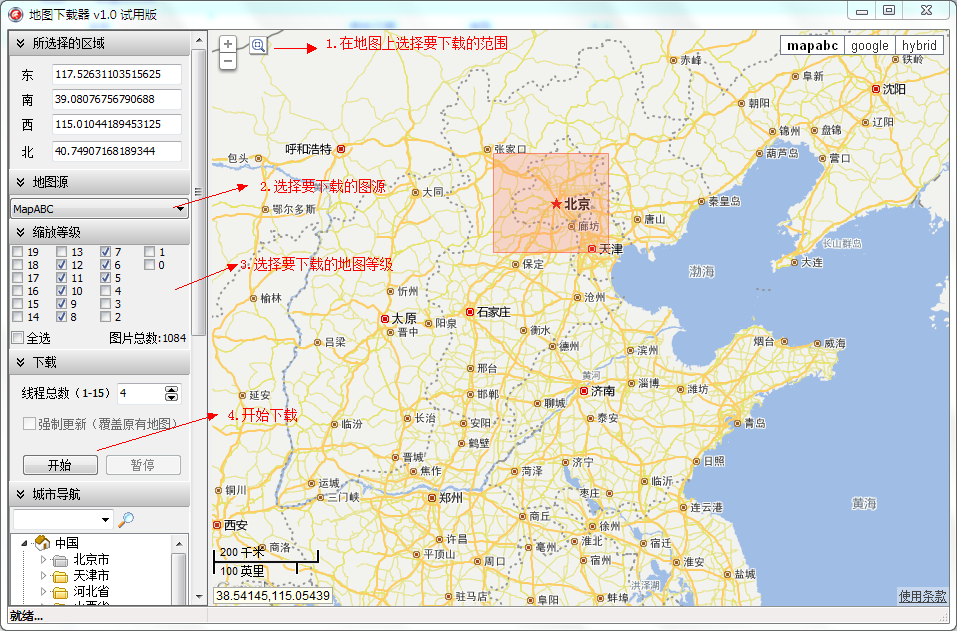Click the left panel scroll down arrow
This screenshot has height=631, width=957.
[199, 596]
